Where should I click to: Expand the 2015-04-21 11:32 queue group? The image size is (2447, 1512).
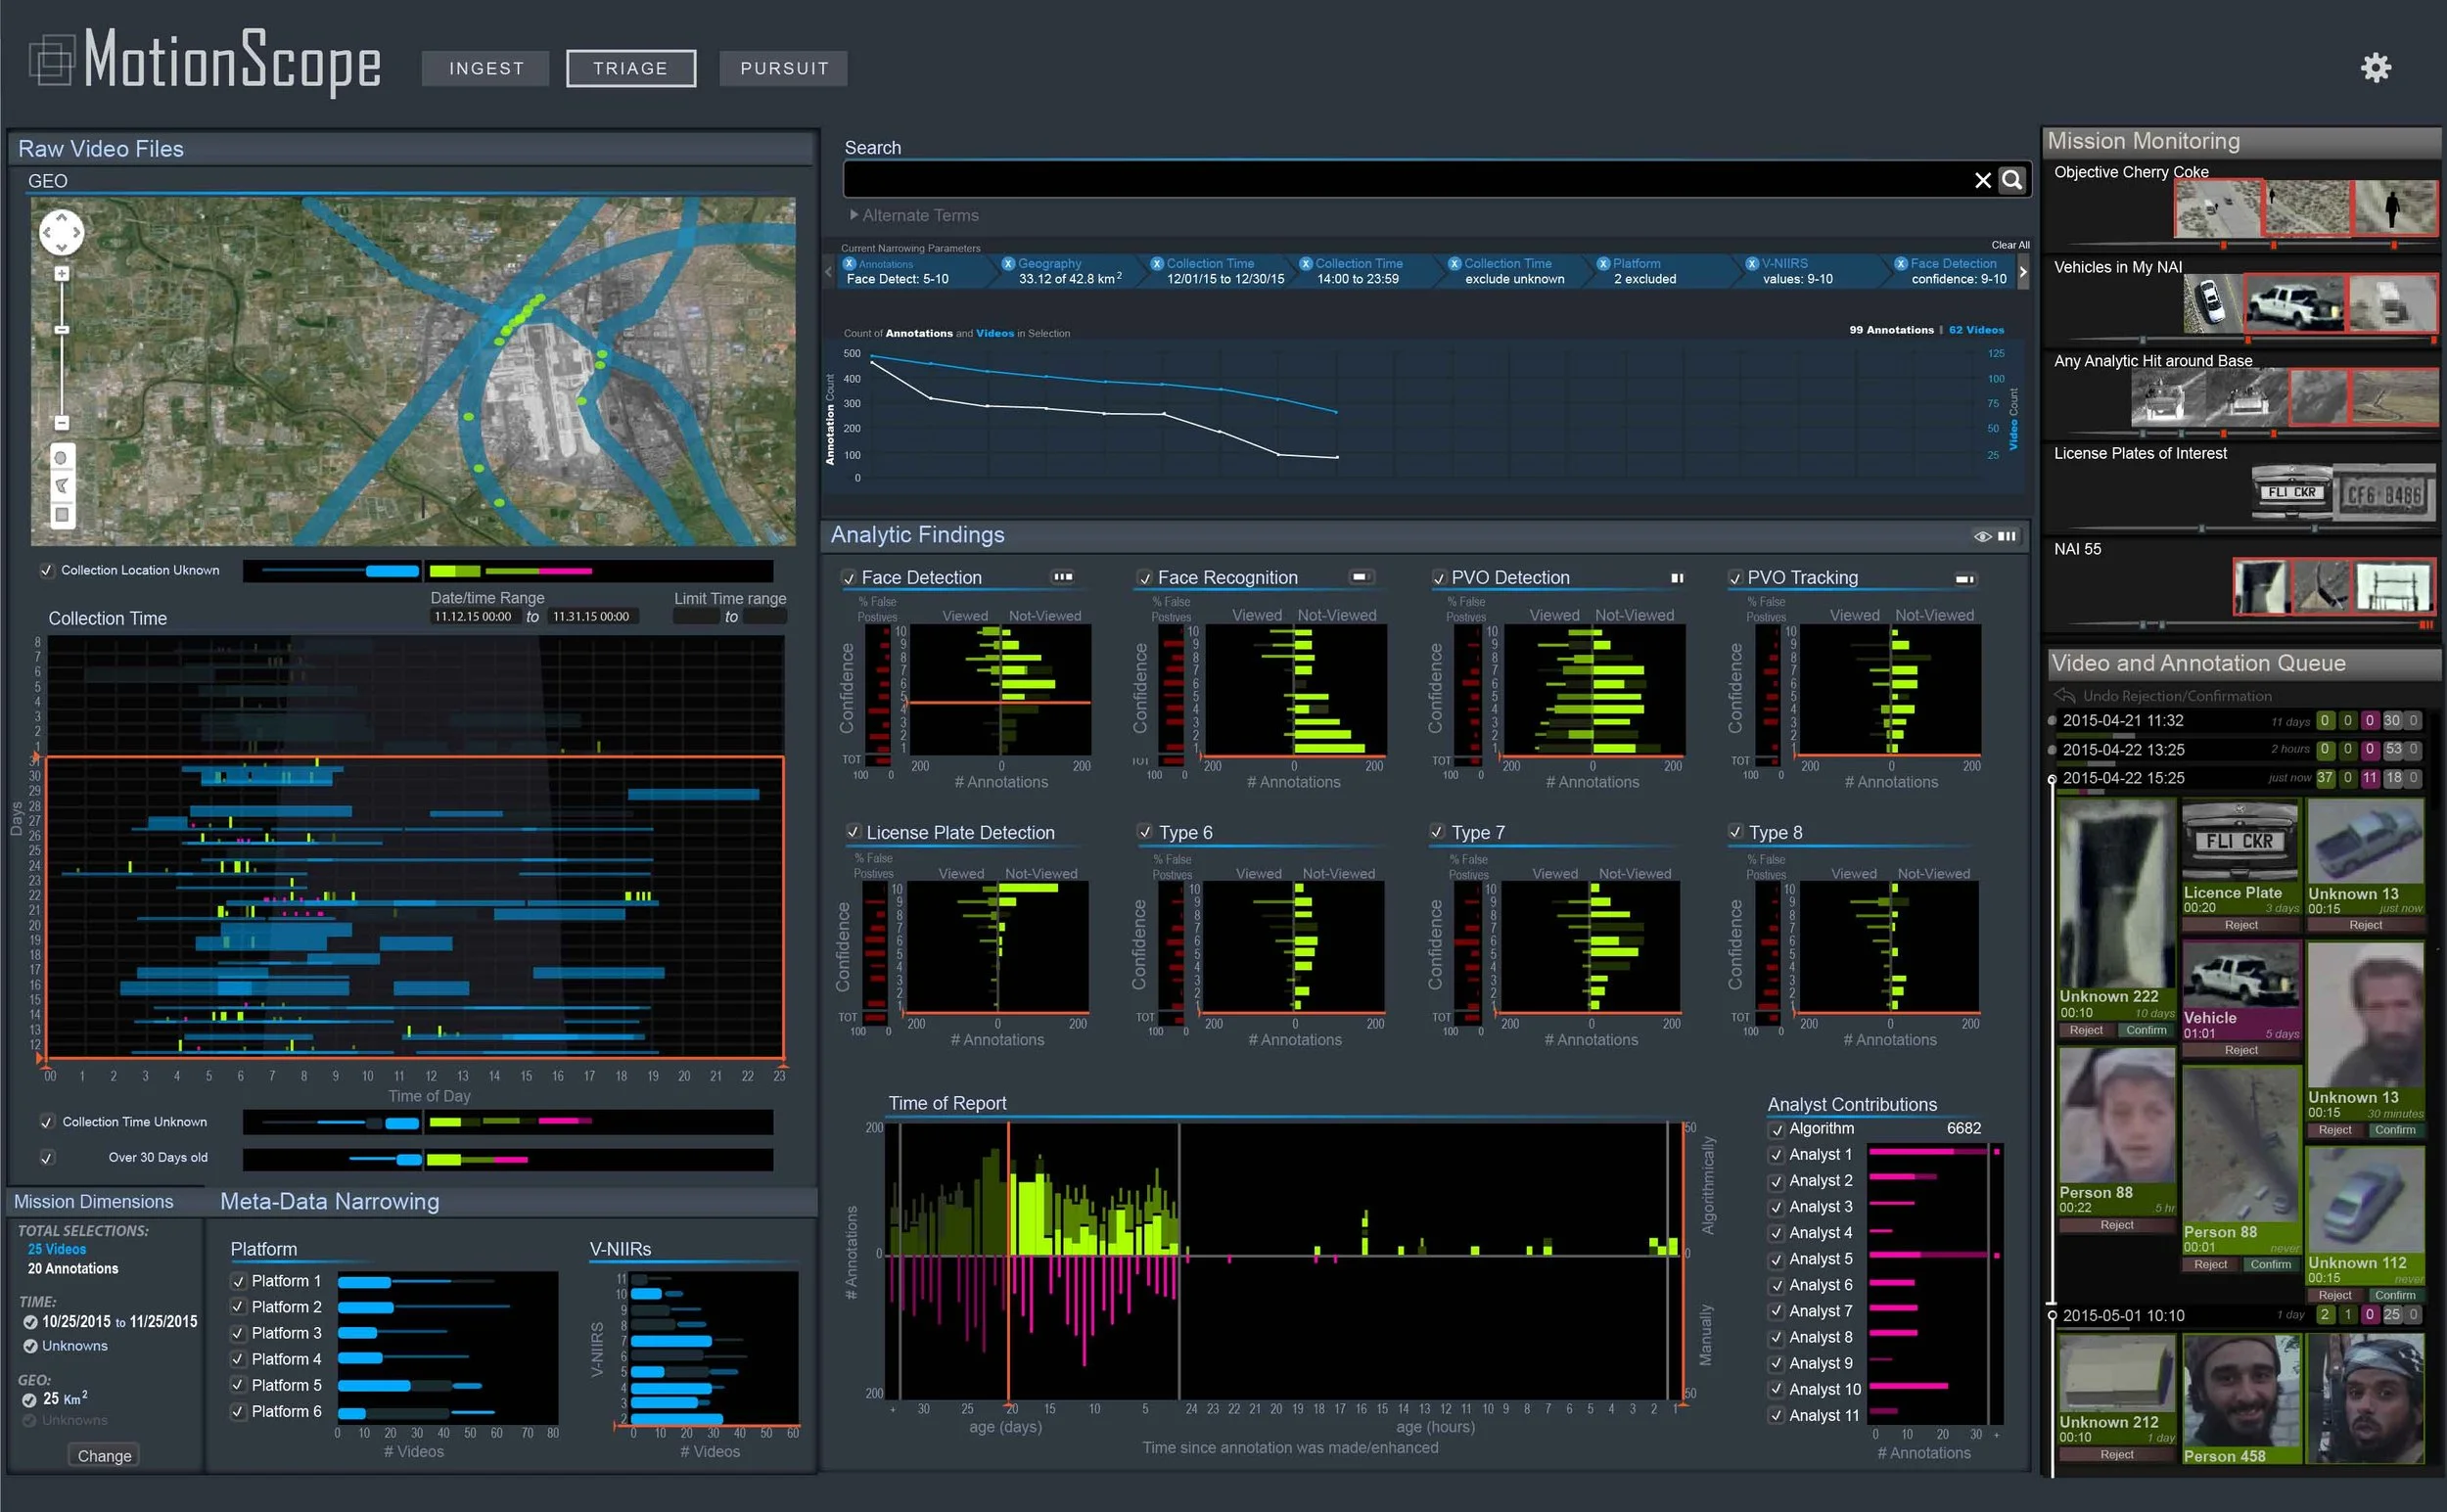(x=2052, y=721)
